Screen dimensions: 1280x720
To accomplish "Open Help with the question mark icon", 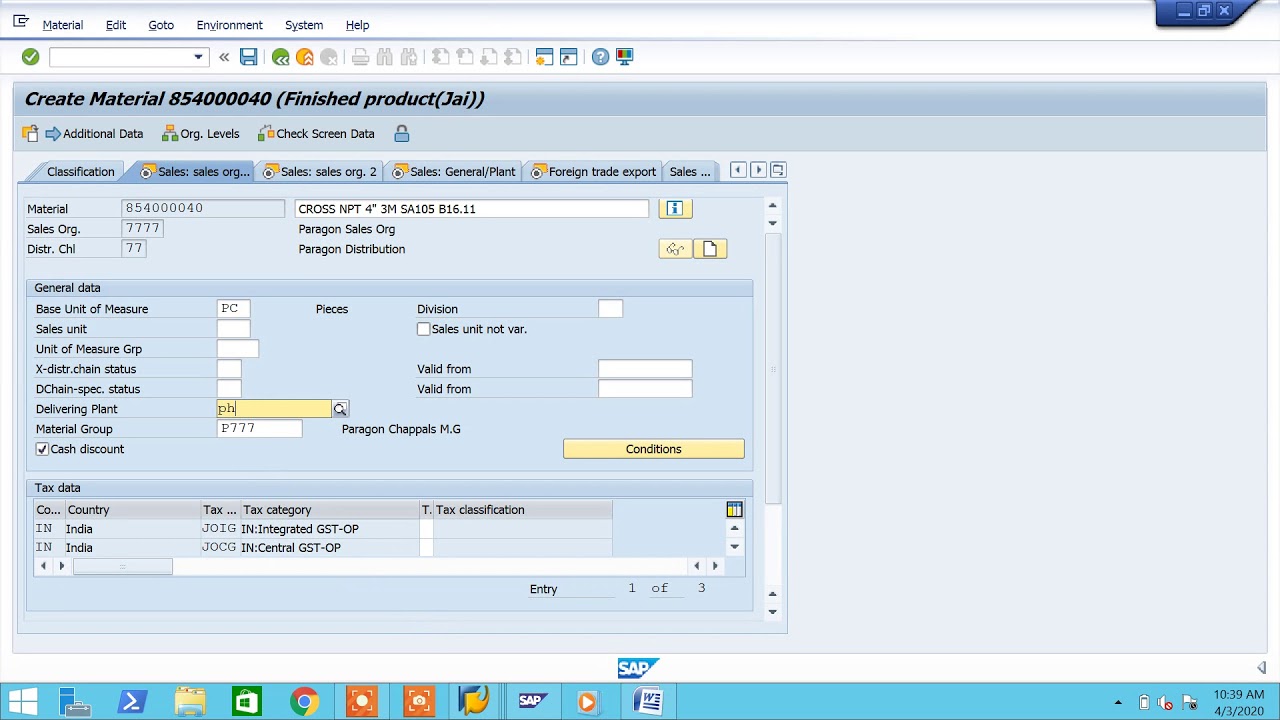I will click(x=600, y=57).
